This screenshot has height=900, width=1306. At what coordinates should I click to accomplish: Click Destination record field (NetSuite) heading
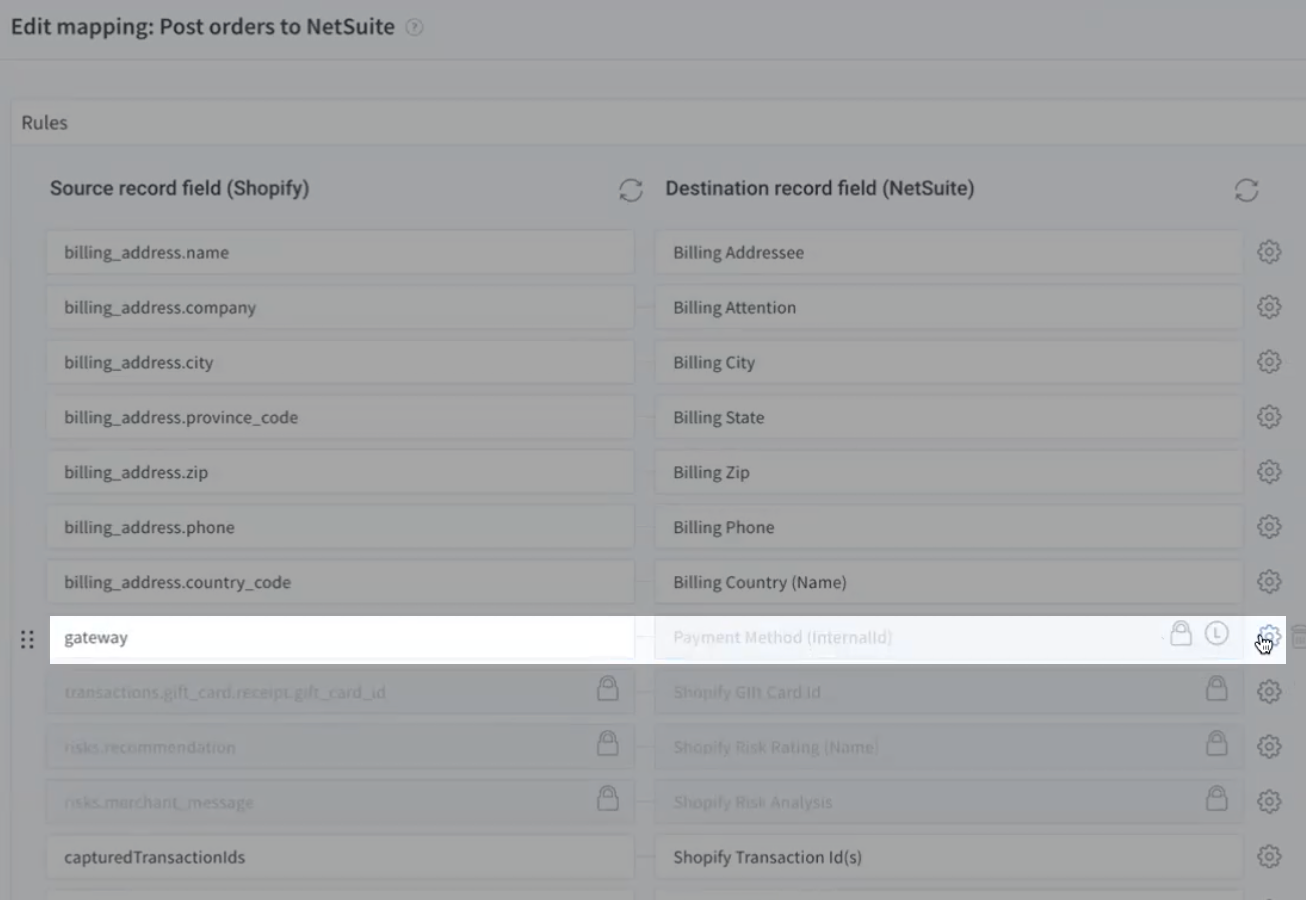point(820,188)
